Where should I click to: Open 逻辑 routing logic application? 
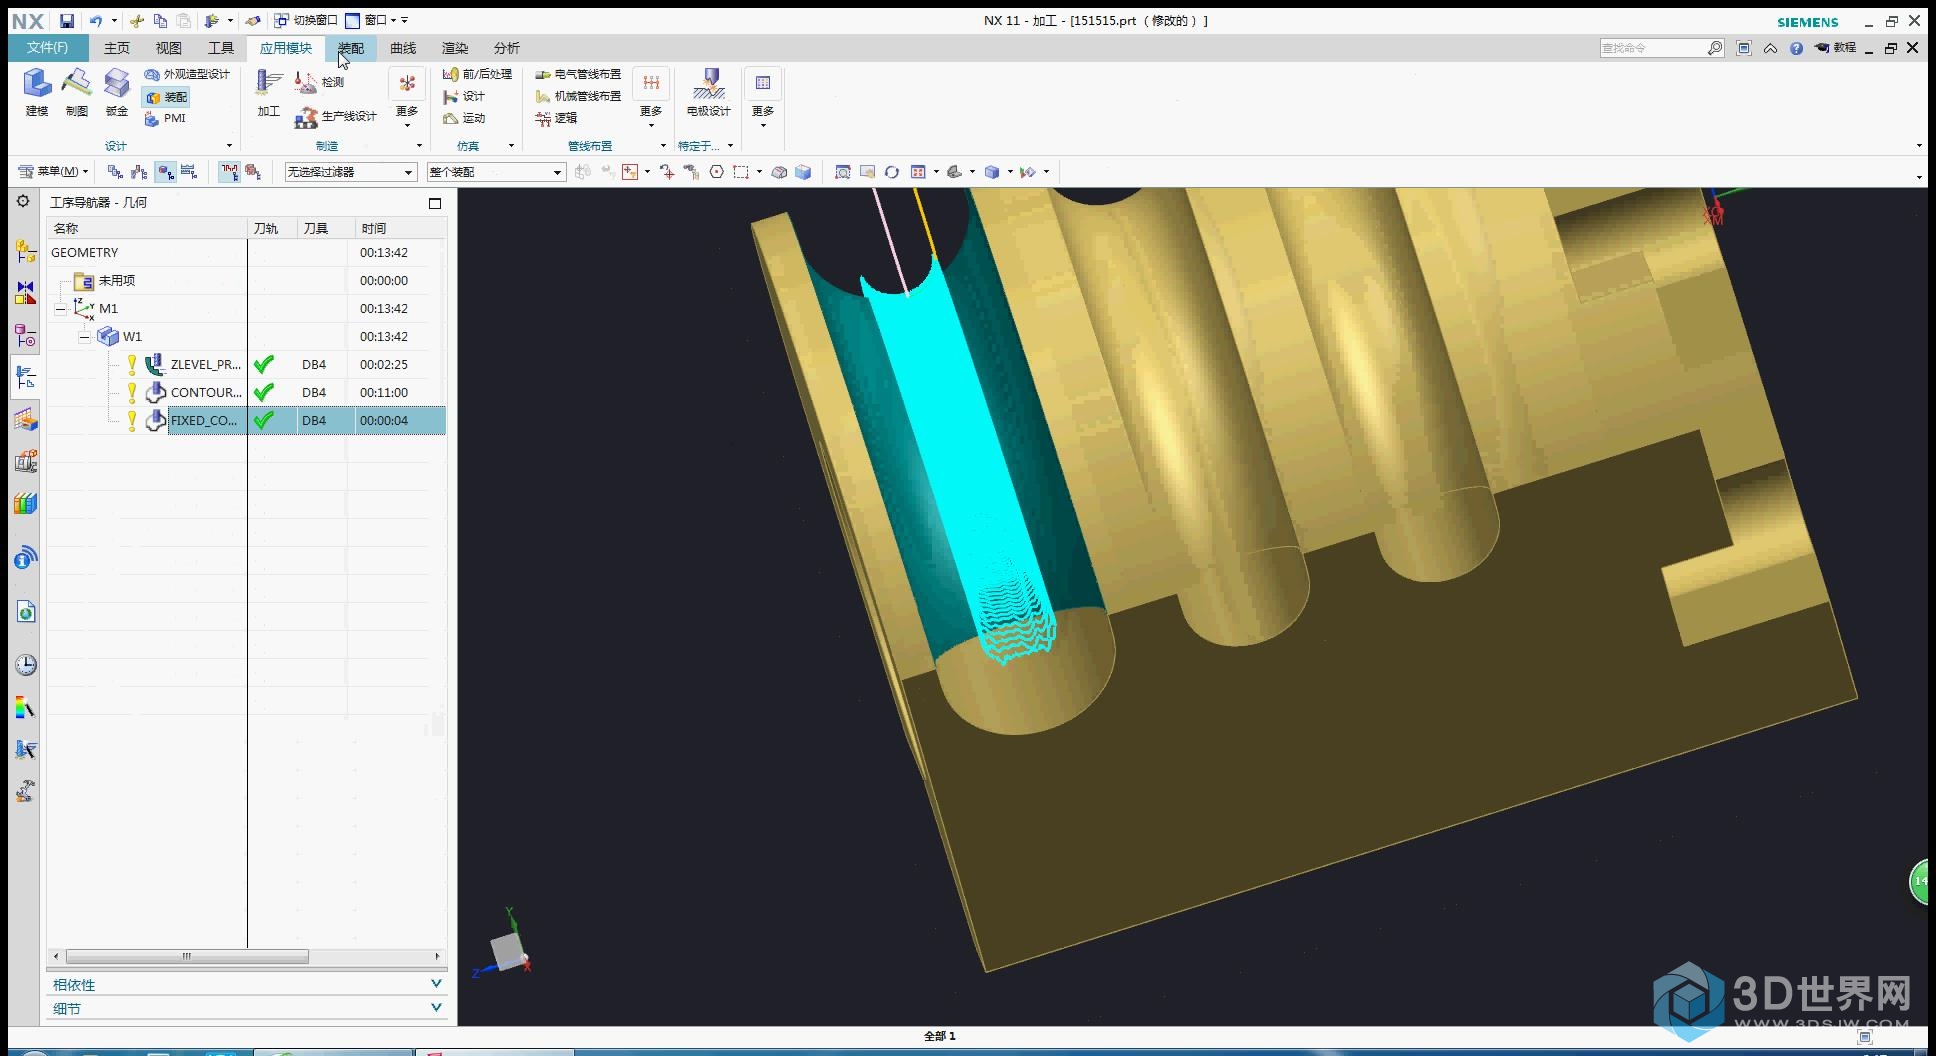[x=556, y=118]
